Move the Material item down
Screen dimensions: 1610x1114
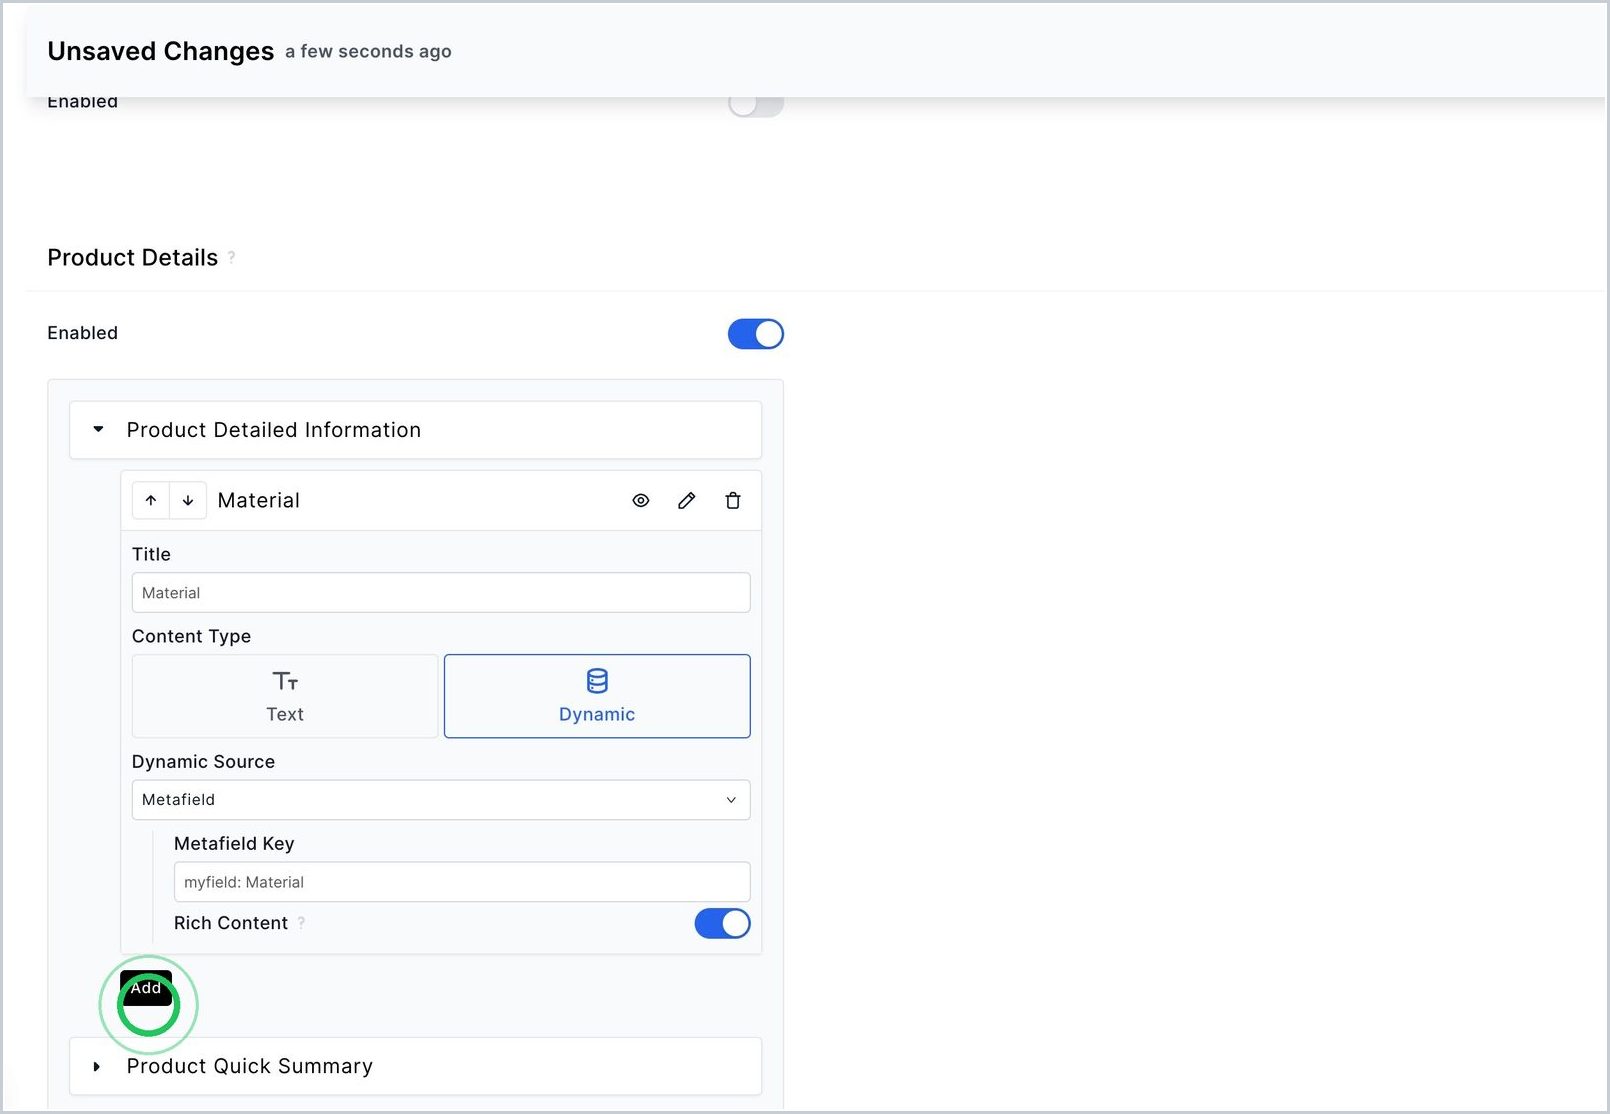(x=188, y=500)
